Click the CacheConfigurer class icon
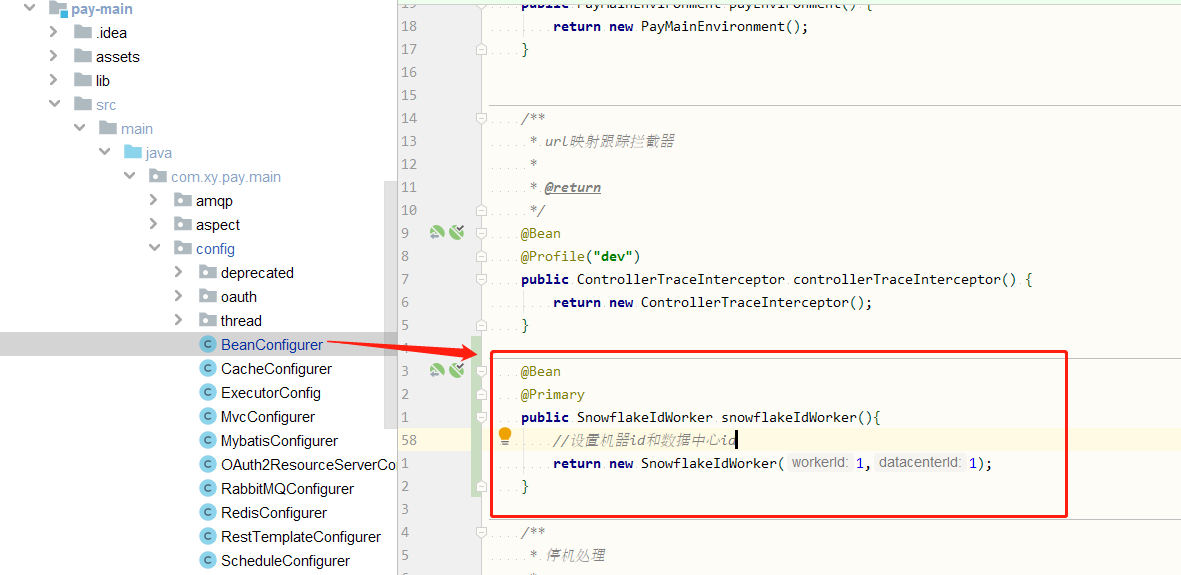Screen dimensions: 1181x575 click(x=207, y=369)
